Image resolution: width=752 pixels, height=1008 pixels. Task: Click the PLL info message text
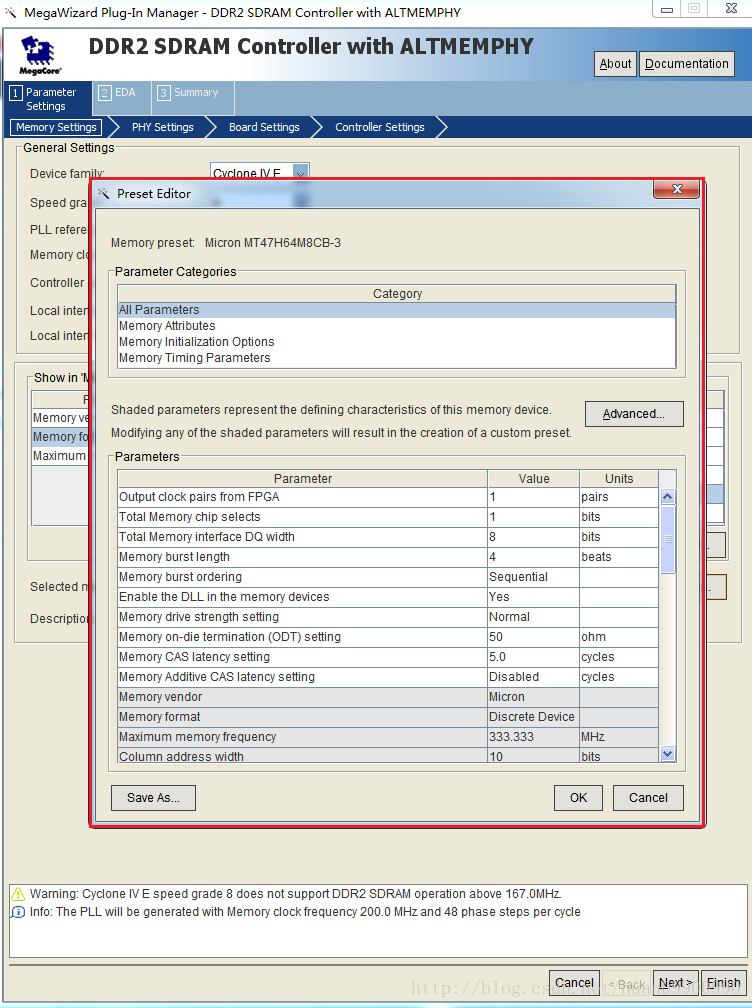(305, 912)
